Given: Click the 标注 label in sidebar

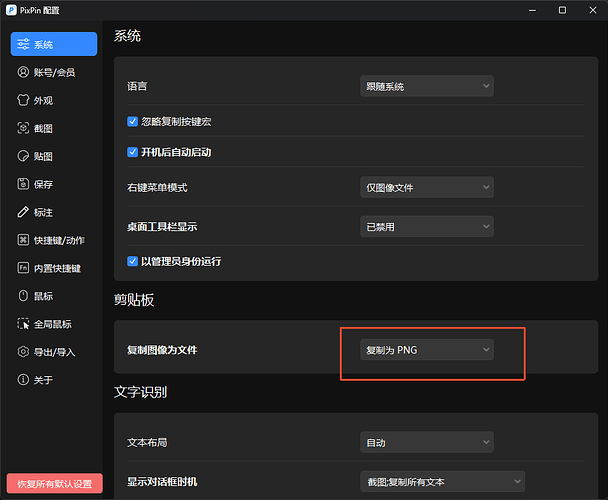Looking at the screenshot, I should (43, 213).
